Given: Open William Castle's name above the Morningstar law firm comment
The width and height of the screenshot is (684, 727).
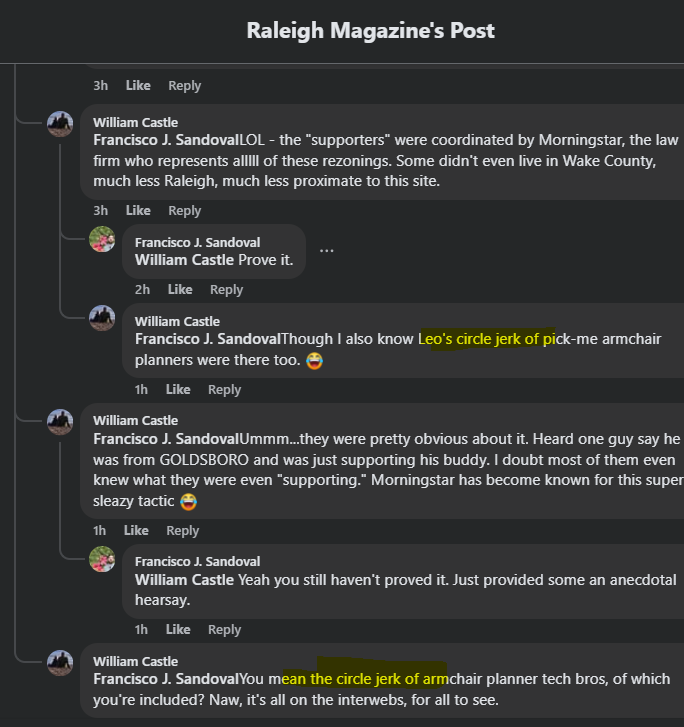Looking at the screenshot, I should pos(135,122).
